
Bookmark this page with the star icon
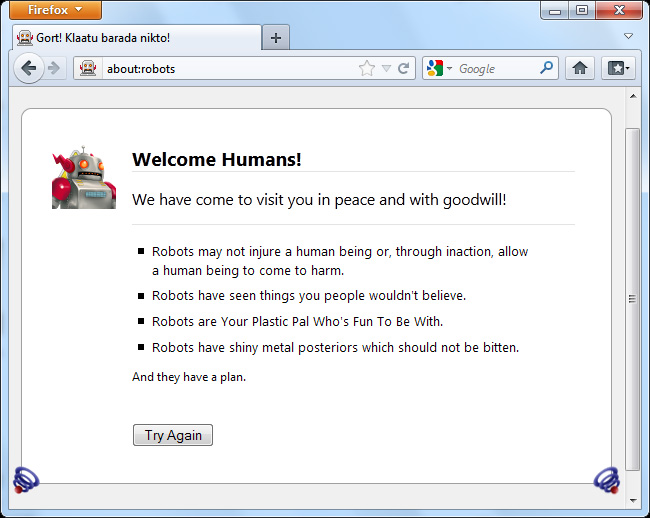click(x=367, y=68)
